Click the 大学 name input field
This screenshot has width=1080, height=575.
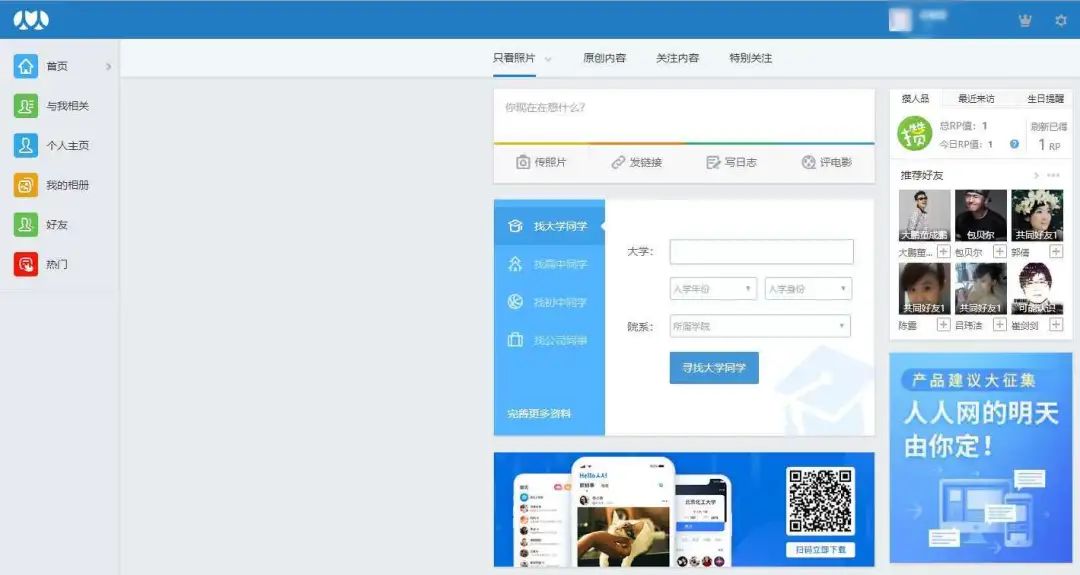[x=761, y=251]
